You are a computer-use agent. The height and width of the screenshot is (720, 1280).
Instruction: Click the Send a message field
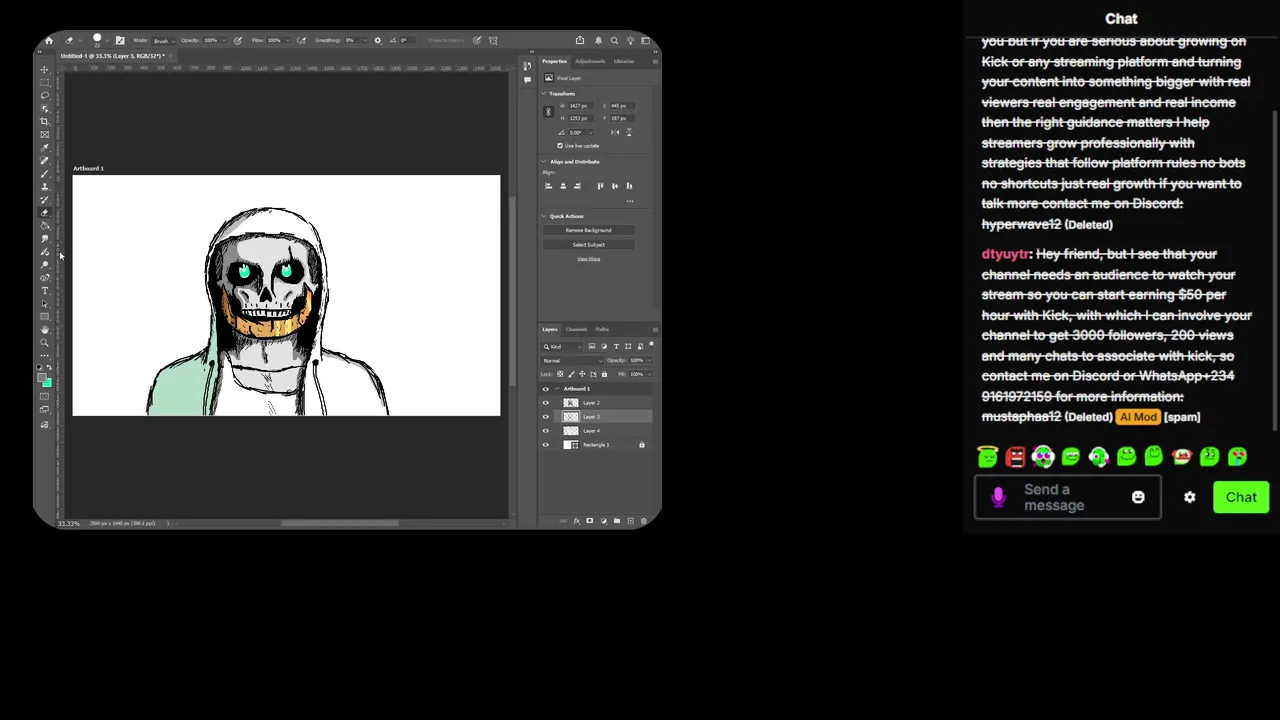point(1067,497)
